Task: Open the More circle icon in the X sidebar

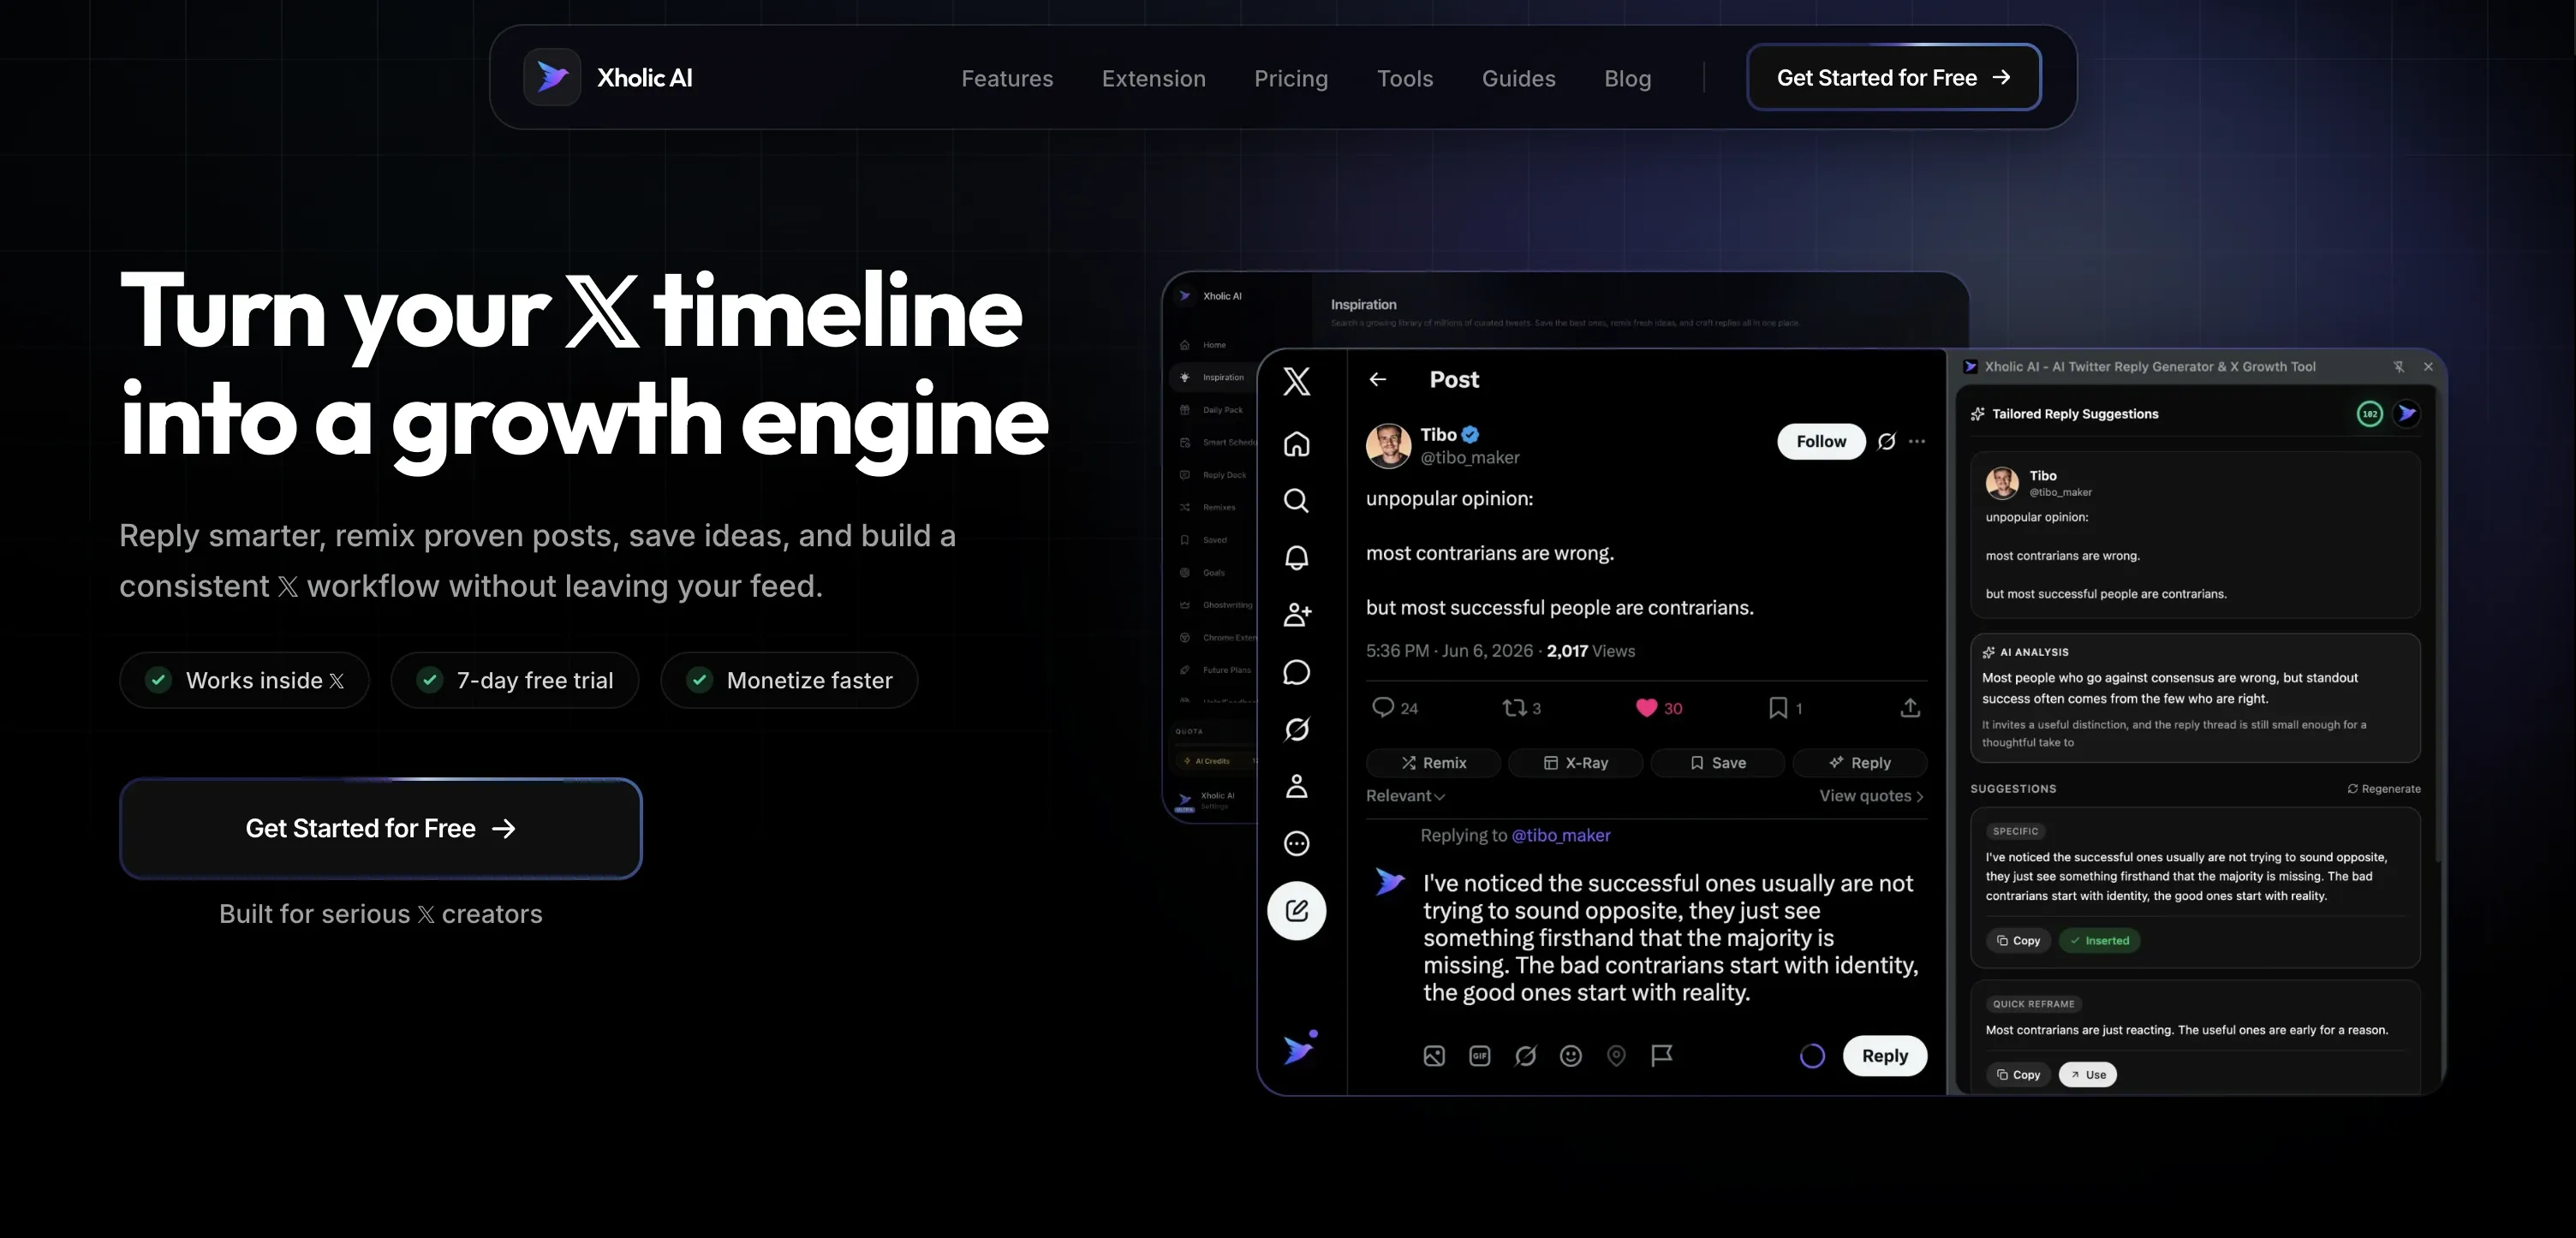Action: (x=1296, y=843)
